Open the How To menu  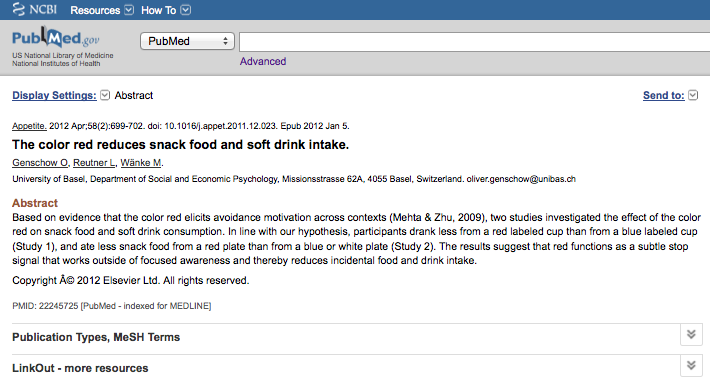click(158, 10)
